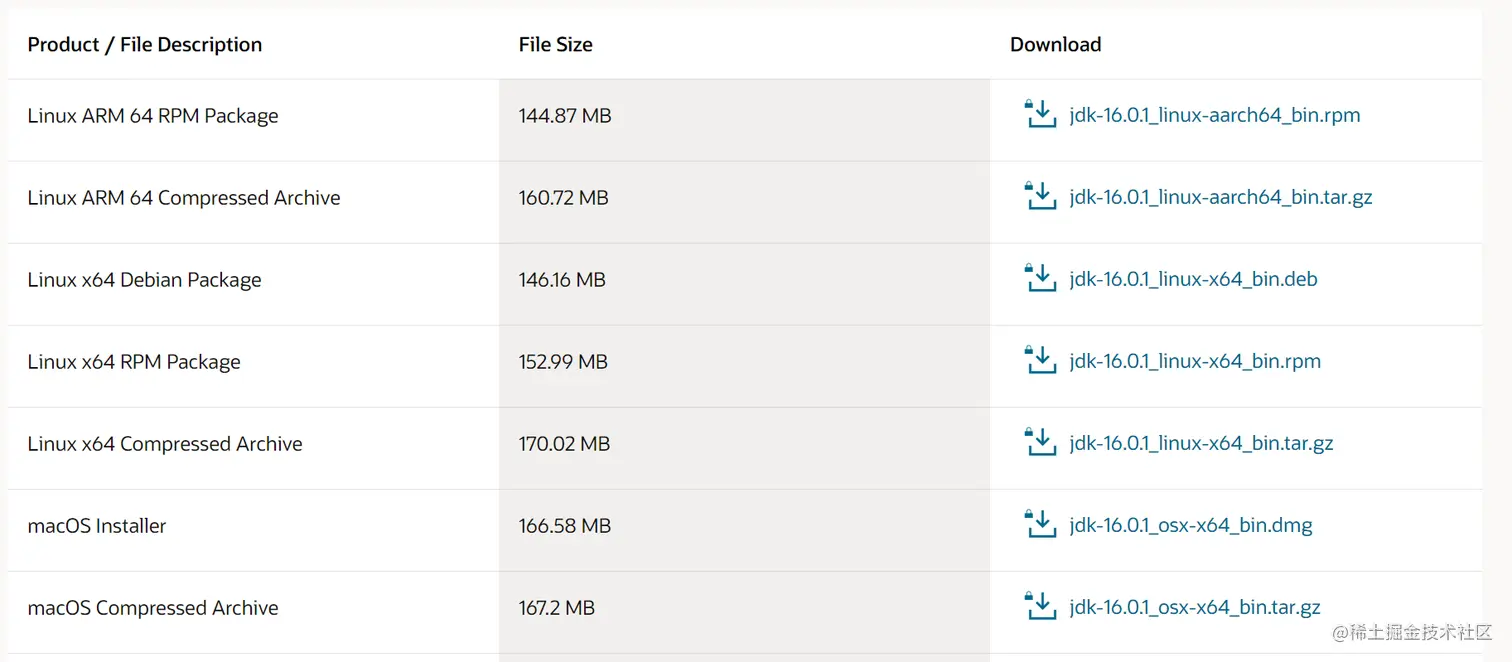Download jdk-16.0.1_linux-aarch64_bin.rpm link
The image size is (1512, 662).
click(1214, 115)
